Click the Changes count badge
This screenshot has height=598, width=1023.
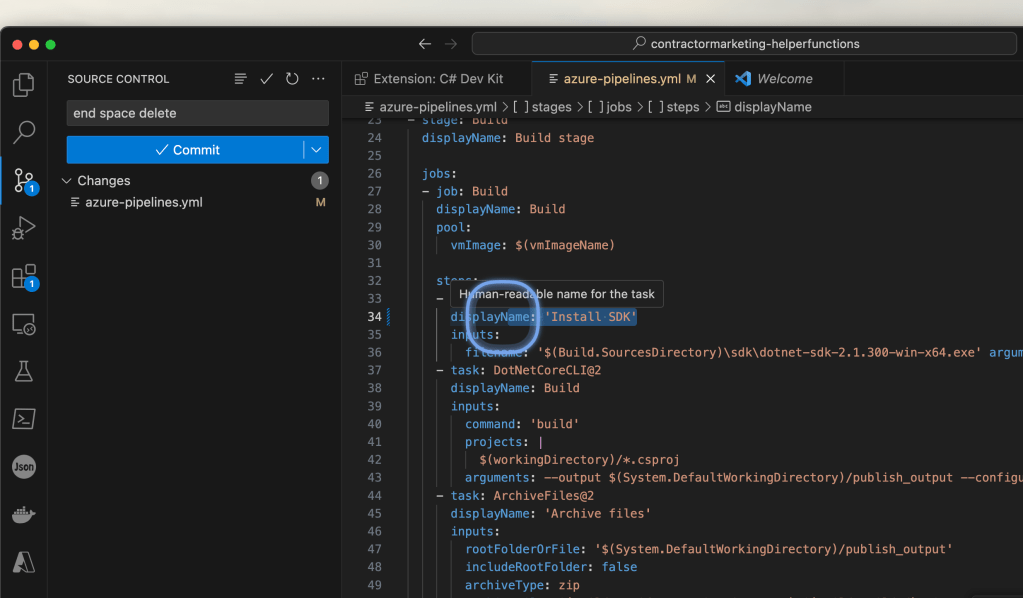(320, 181)
